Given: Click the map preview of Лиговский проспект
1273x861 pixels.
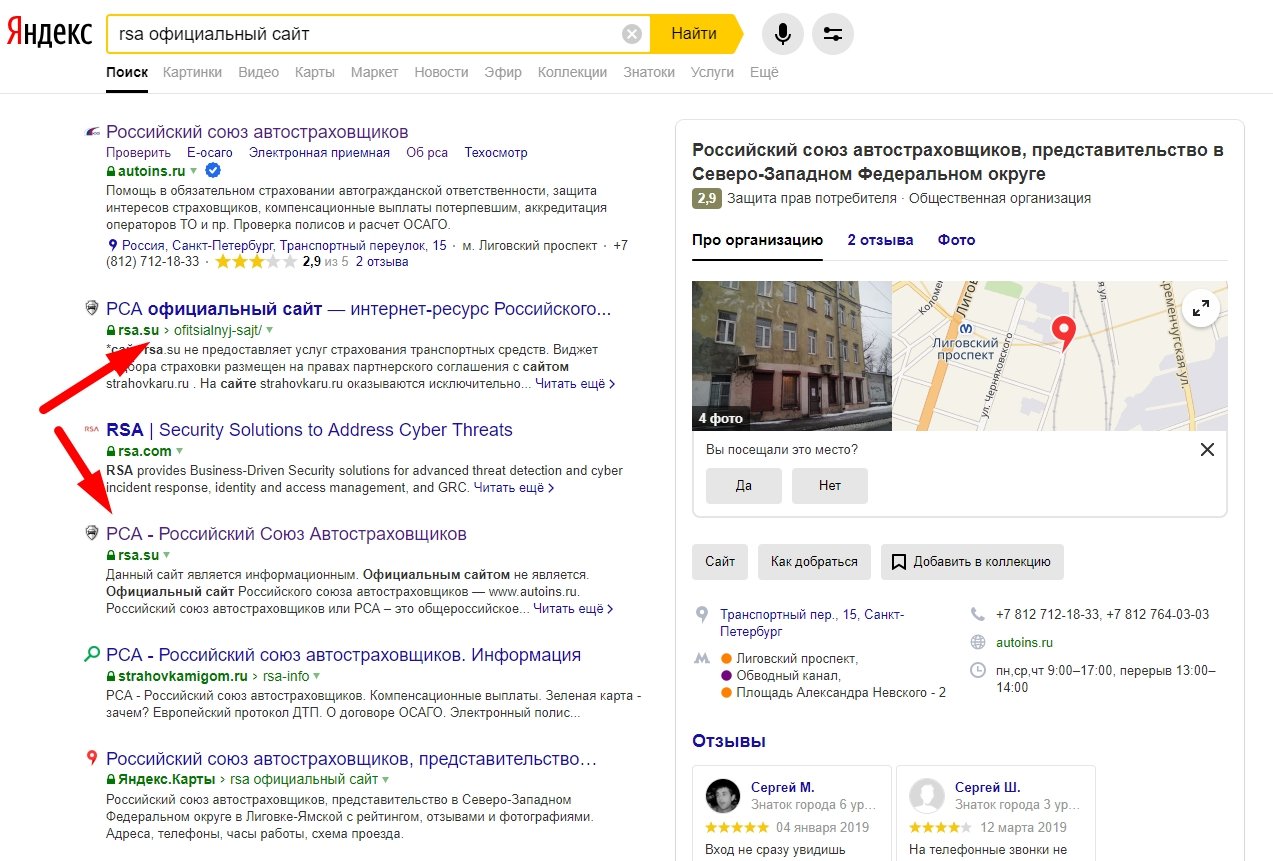Looking at the screenshot, I should pos(1060,356).
